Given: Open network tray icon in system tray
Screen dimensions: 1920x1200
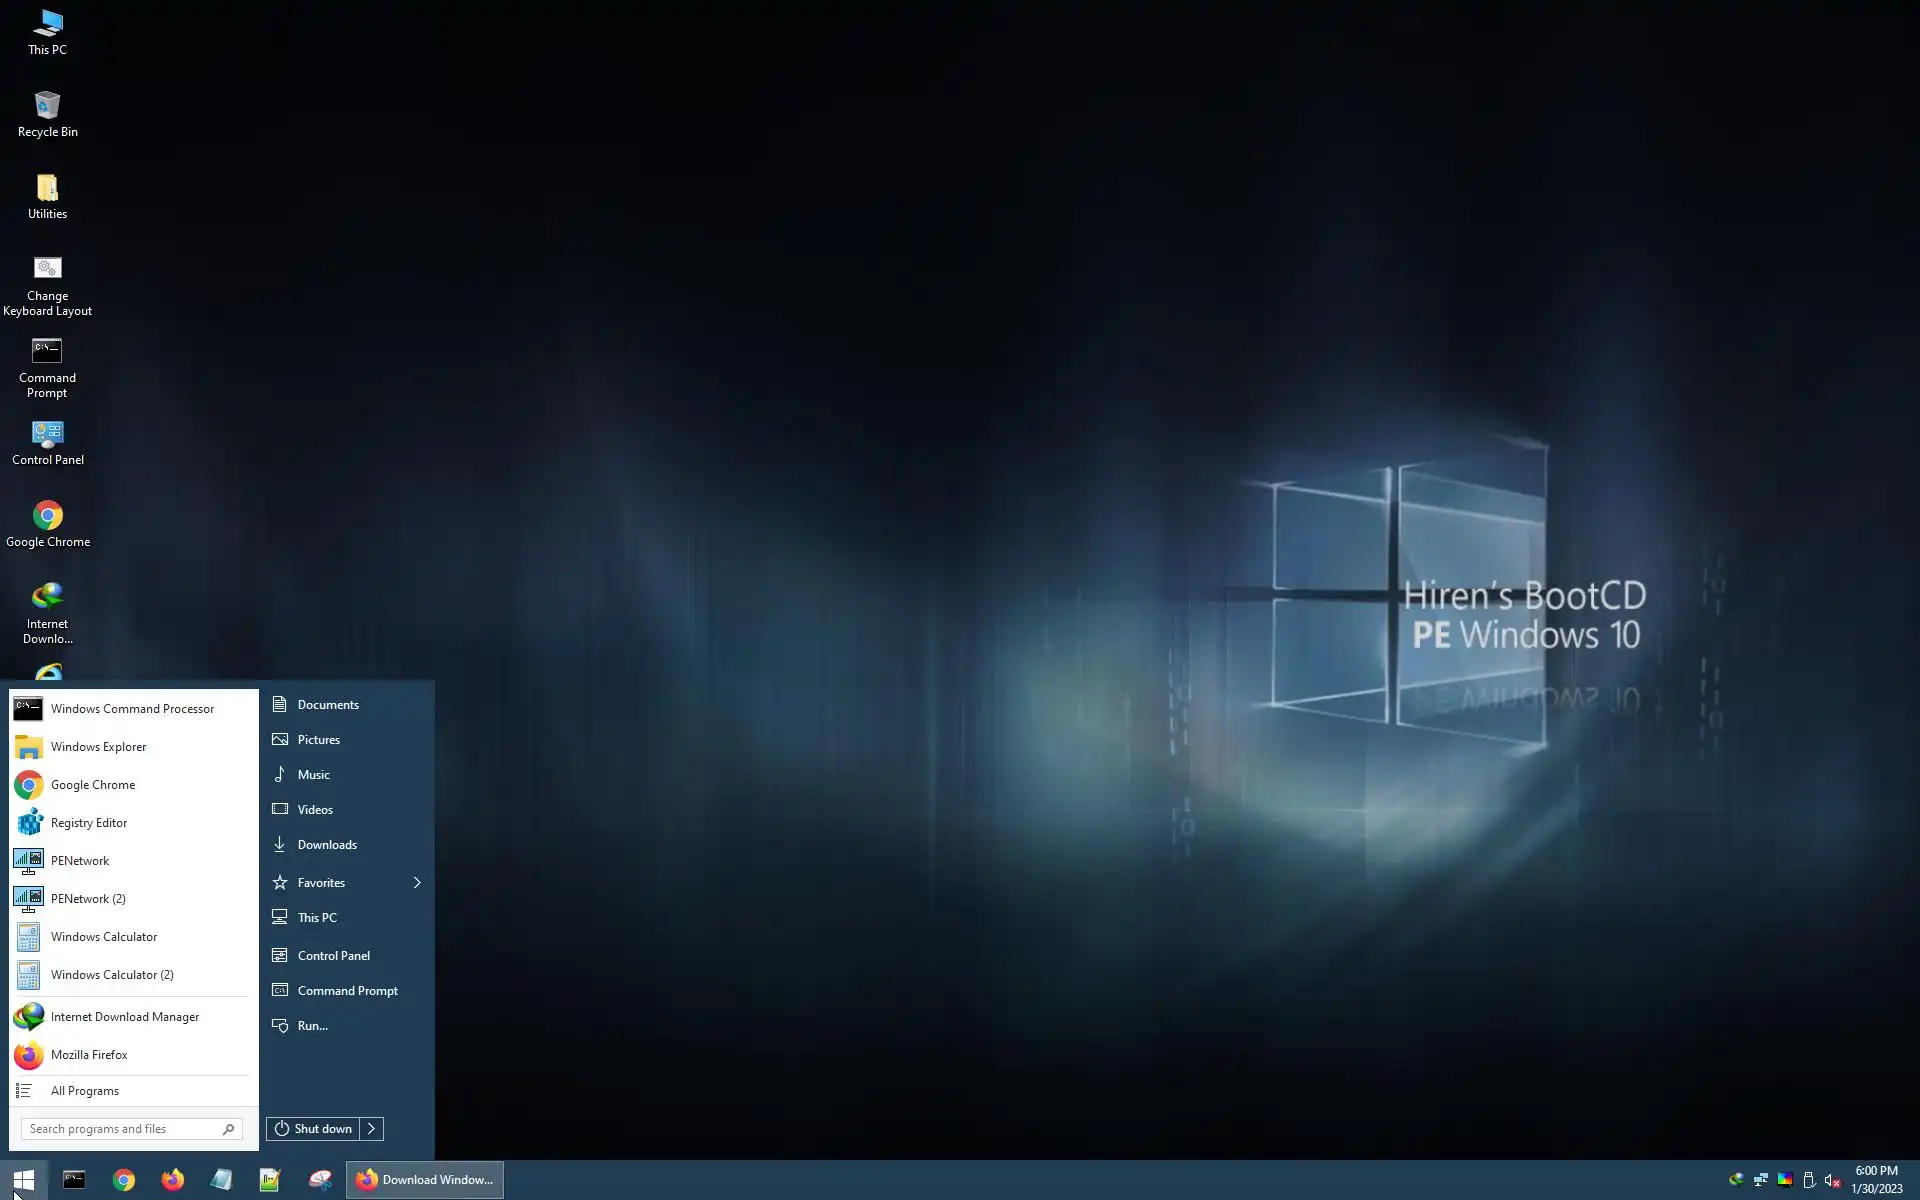Looking at the screenshot, I should pos(1760,1180).
